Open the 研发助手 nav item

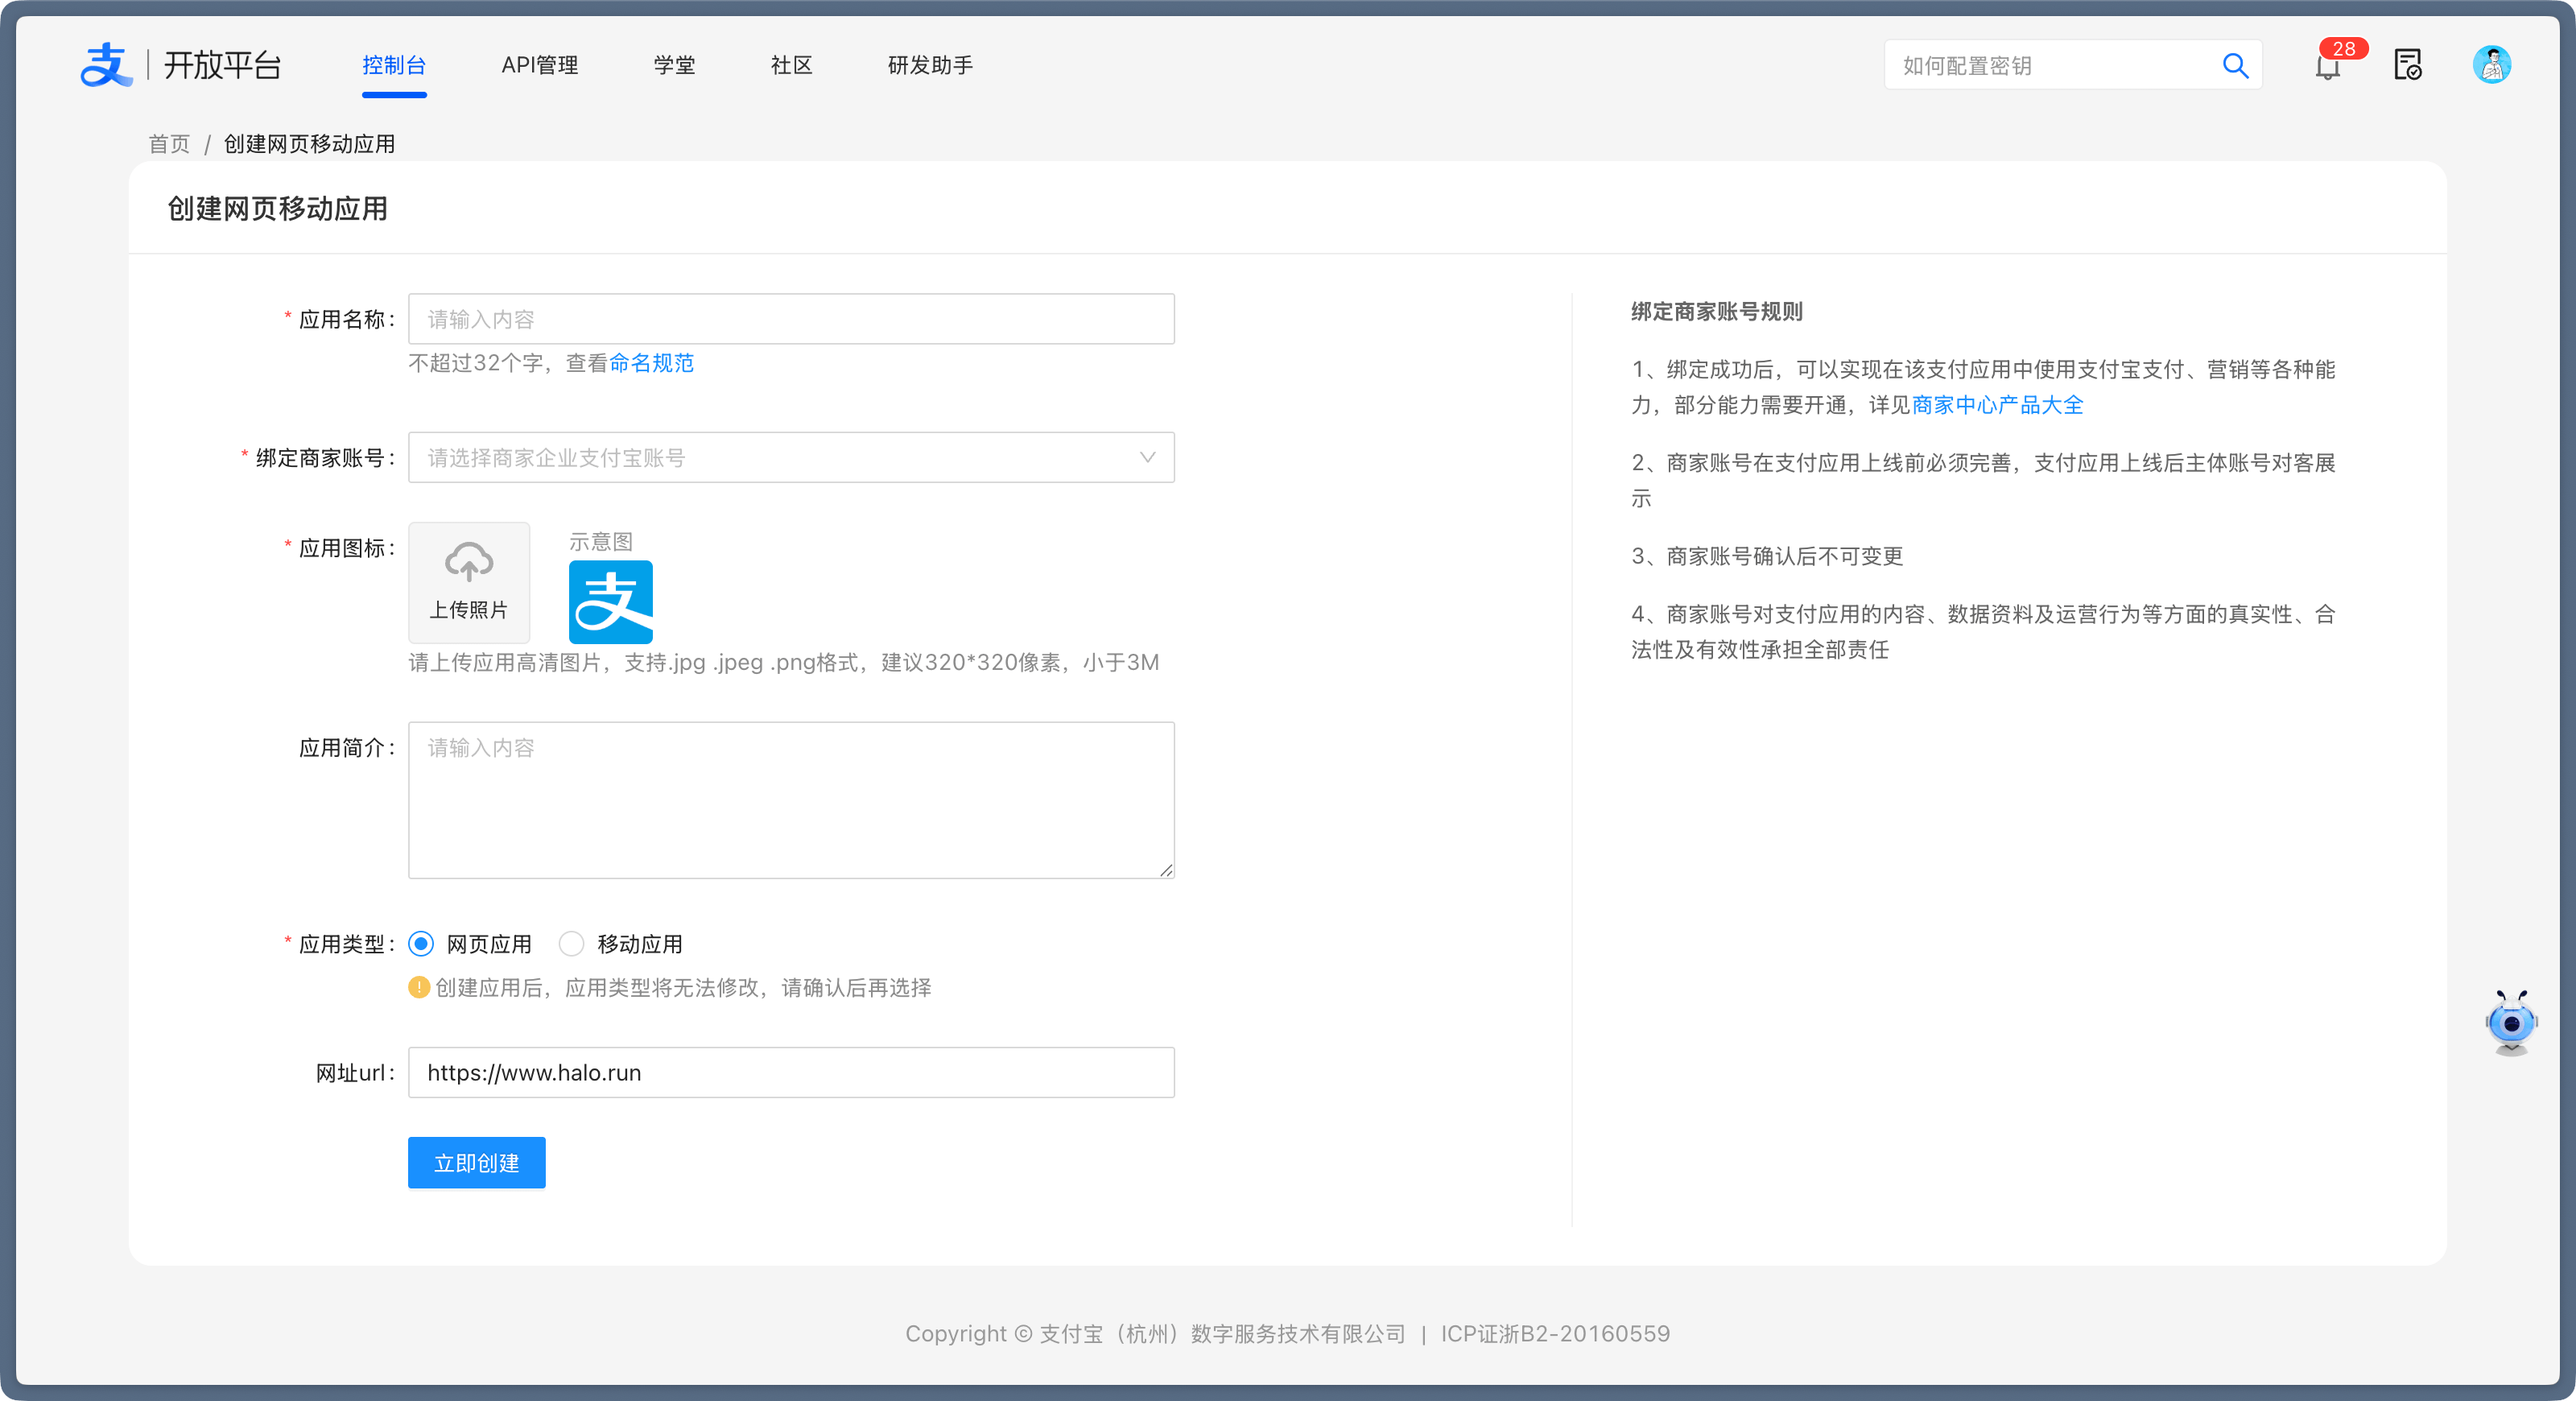point(930,66)
